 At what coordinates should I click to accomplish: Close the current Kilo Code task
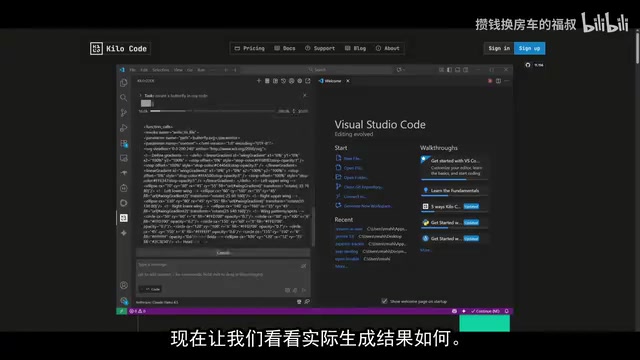(x=304, y=96)
